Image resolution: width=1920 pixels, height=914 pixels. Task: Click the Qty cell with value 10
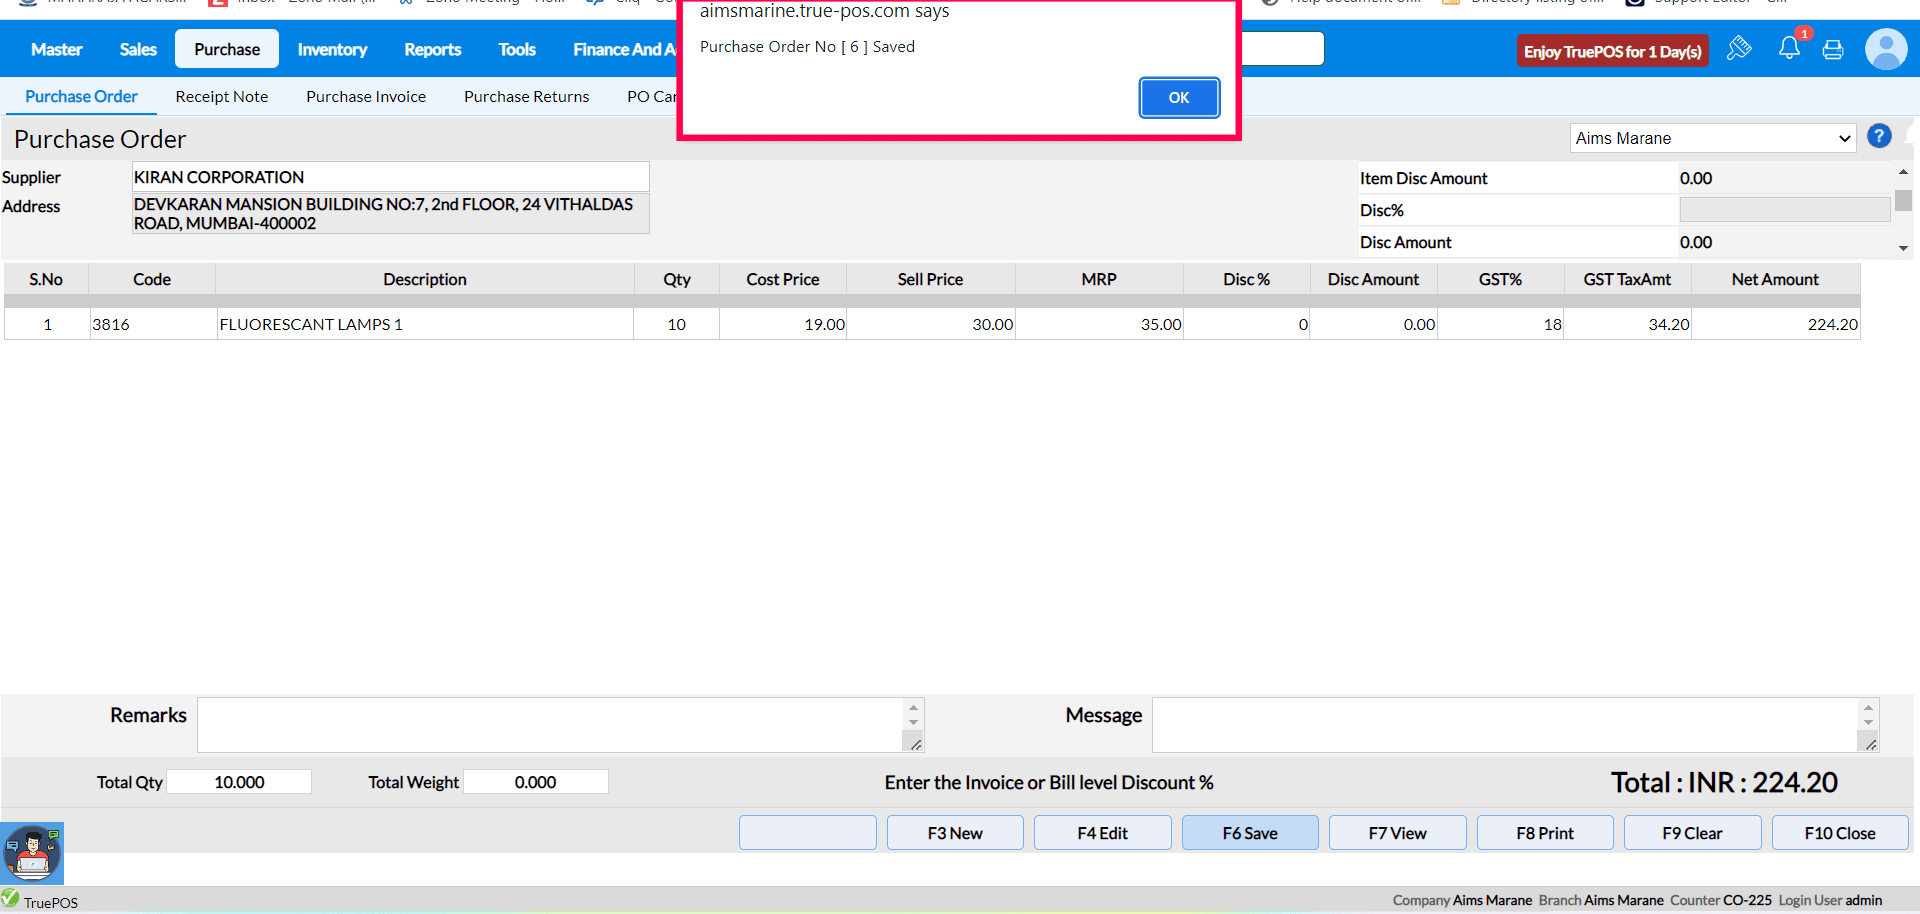tap(677, 324)
